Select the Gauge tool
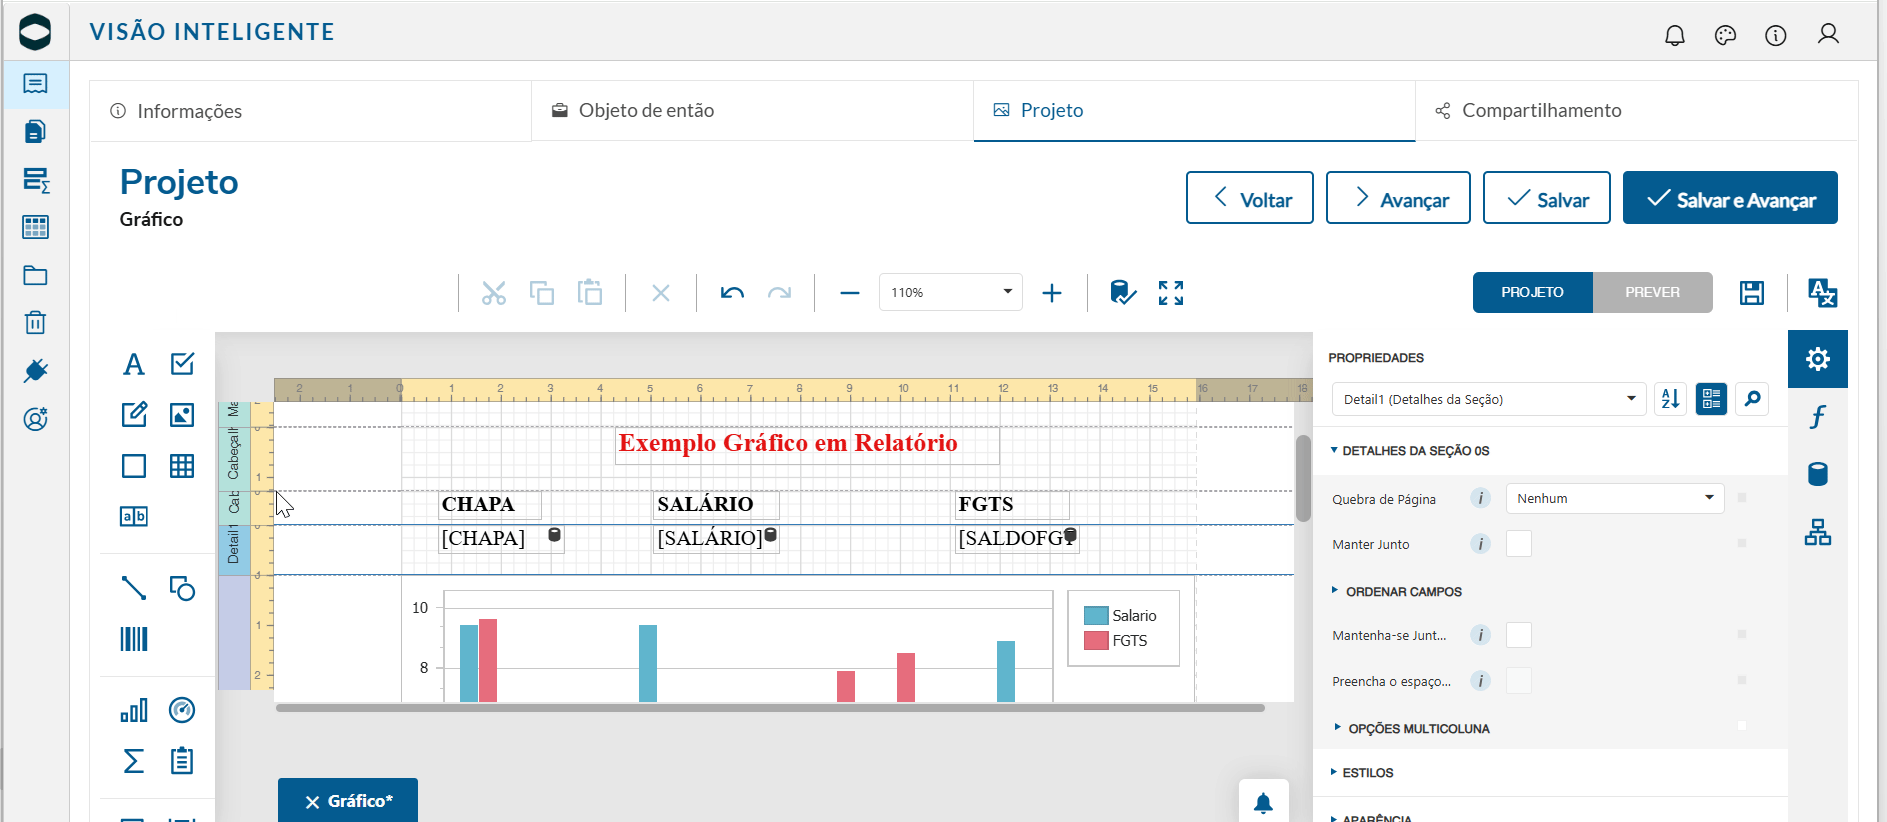 182,710
